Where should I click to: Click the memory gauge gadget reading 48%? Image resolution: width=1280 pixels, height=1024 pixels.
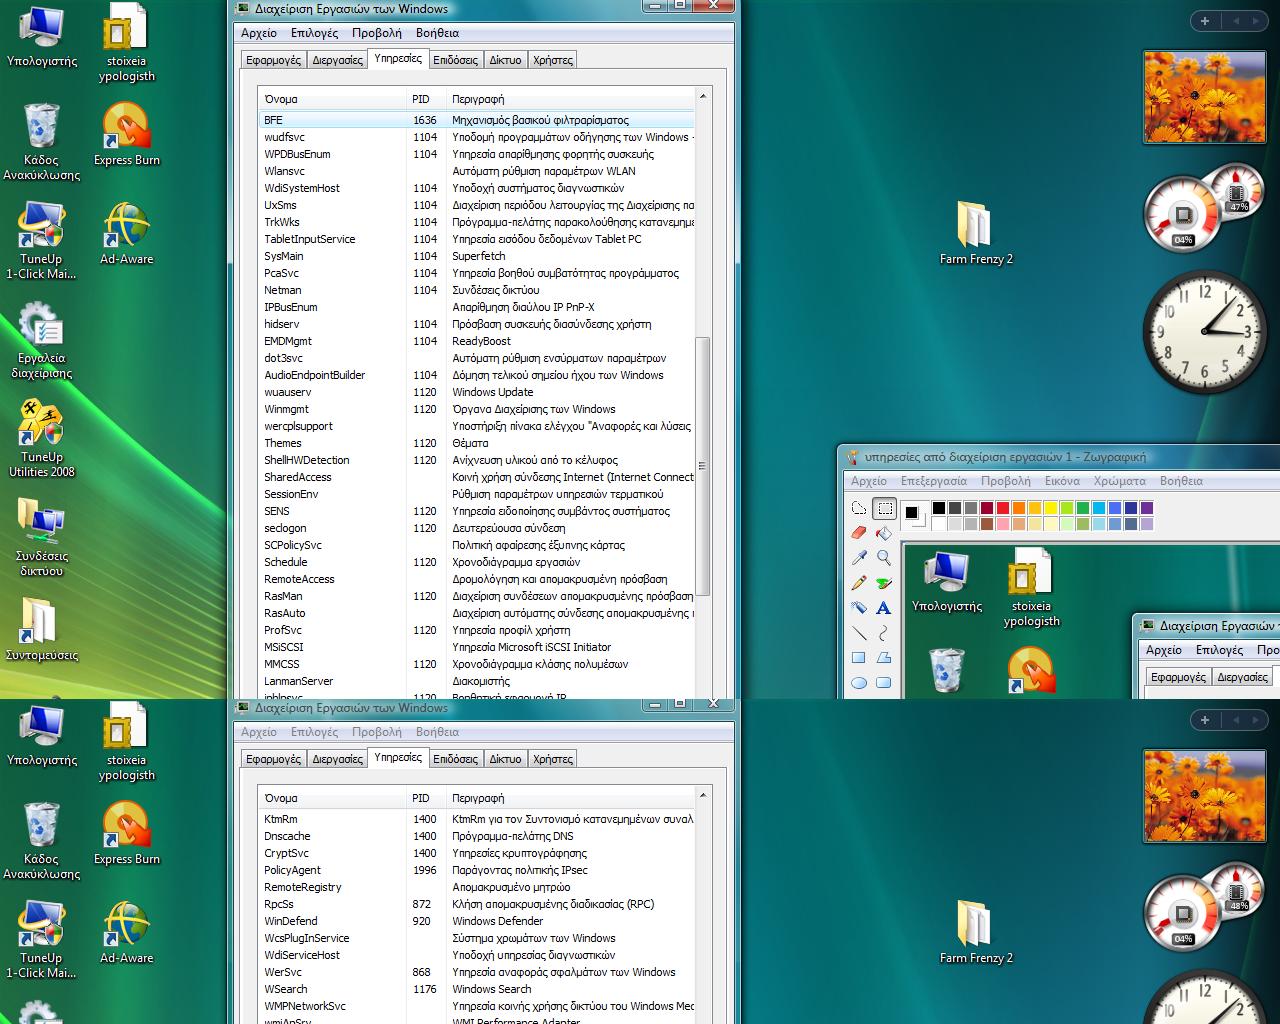[1238, 889]
